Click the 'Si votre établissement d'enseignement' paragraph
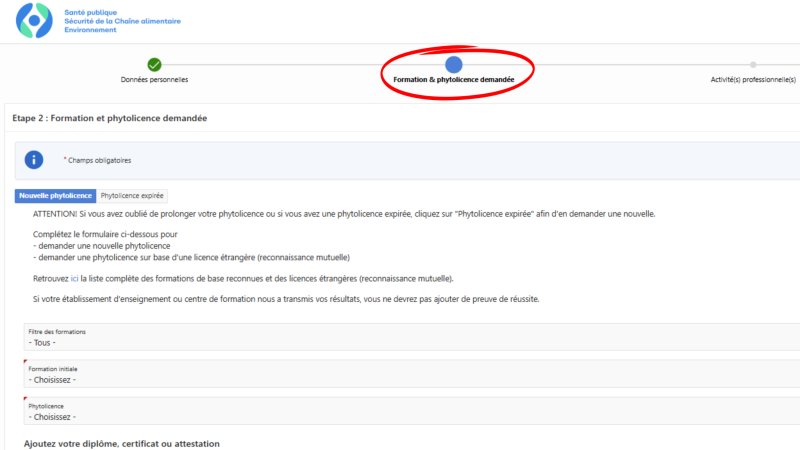Viewport: 800px width, 450px height. pos(286,299)
